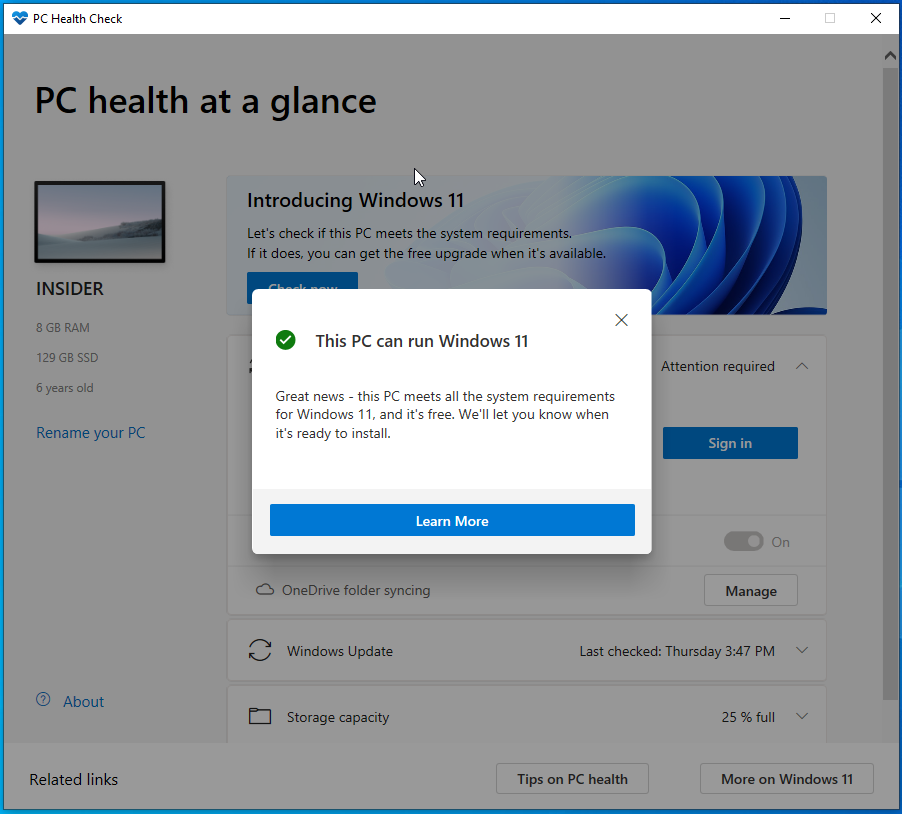The width and height of the screenshot is (902, 814).
Task: Click the scrollbar up arrow
Action: click(890, 55)
